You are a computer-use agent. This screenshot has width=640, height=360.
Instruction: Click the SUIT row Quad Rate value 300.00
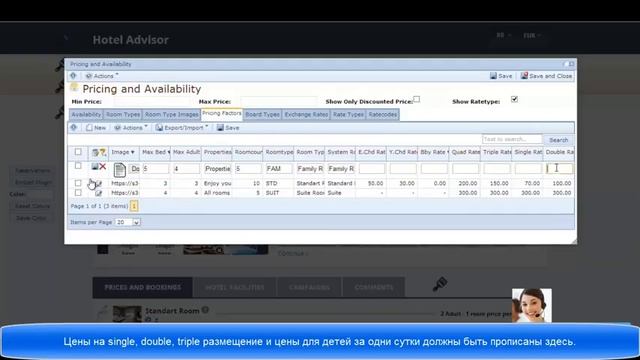(x=468, y=193)
